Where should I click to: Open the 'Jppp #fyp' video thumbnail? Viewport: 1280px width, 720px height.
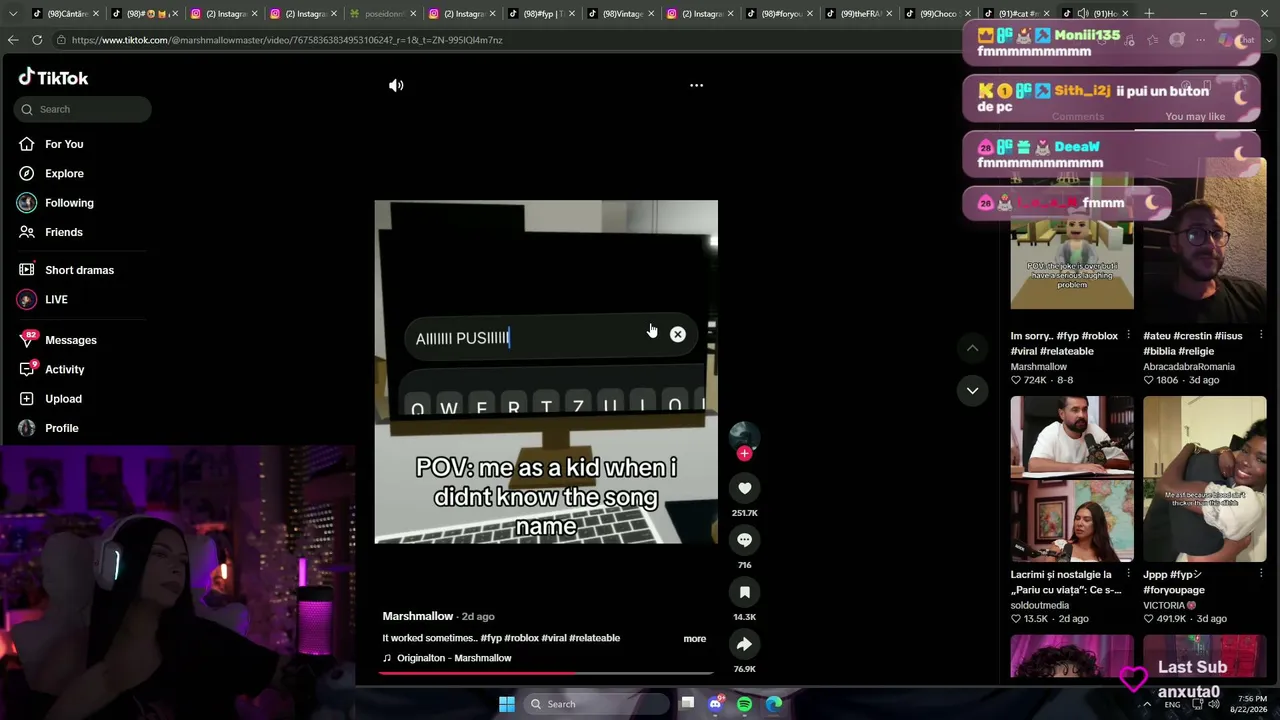click(x=1205, y=479)
